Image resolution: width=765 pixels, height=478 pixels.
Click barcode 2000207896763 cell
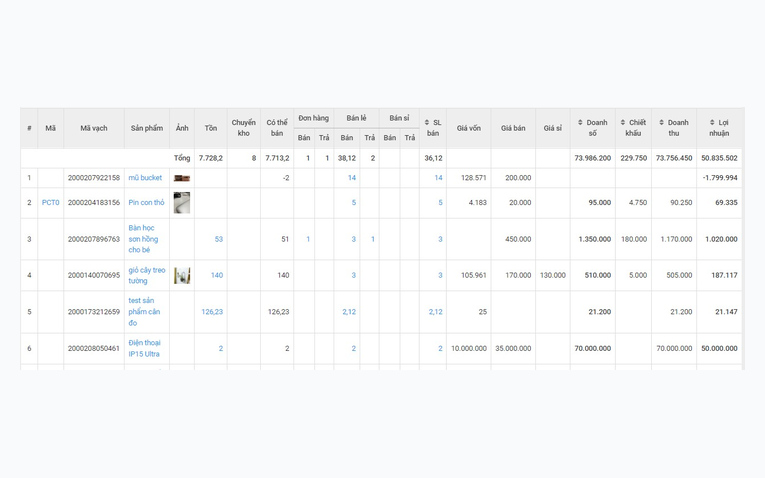pos(94,239)
